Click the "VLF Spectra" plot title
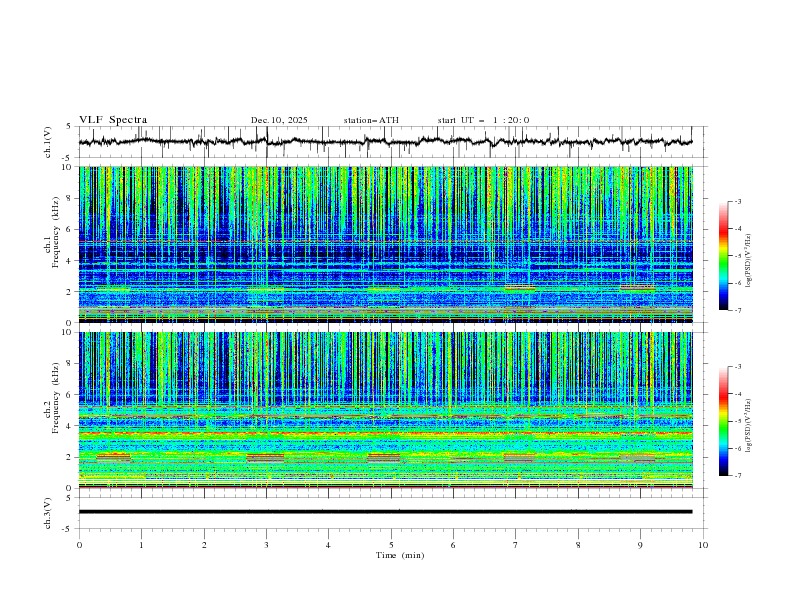The width and height of the screenshot is (792, 612). click(113, 120)
